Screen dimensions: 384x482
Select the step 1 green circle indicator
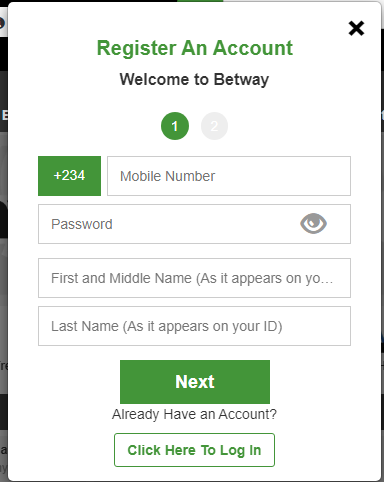(x=175, y=126)
